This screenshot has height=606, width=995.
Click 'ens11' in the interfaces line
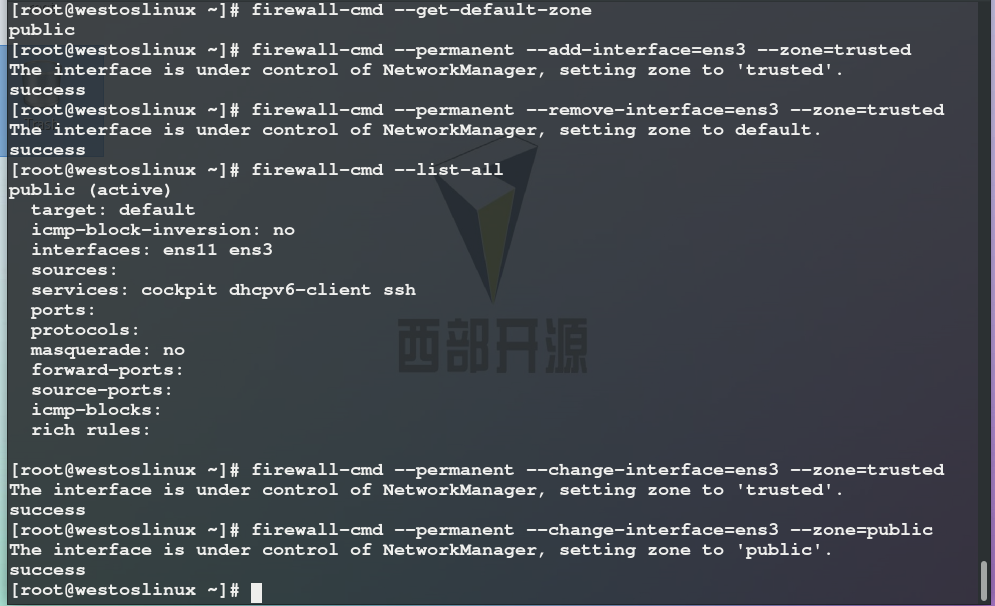click(x=190, y=250)
